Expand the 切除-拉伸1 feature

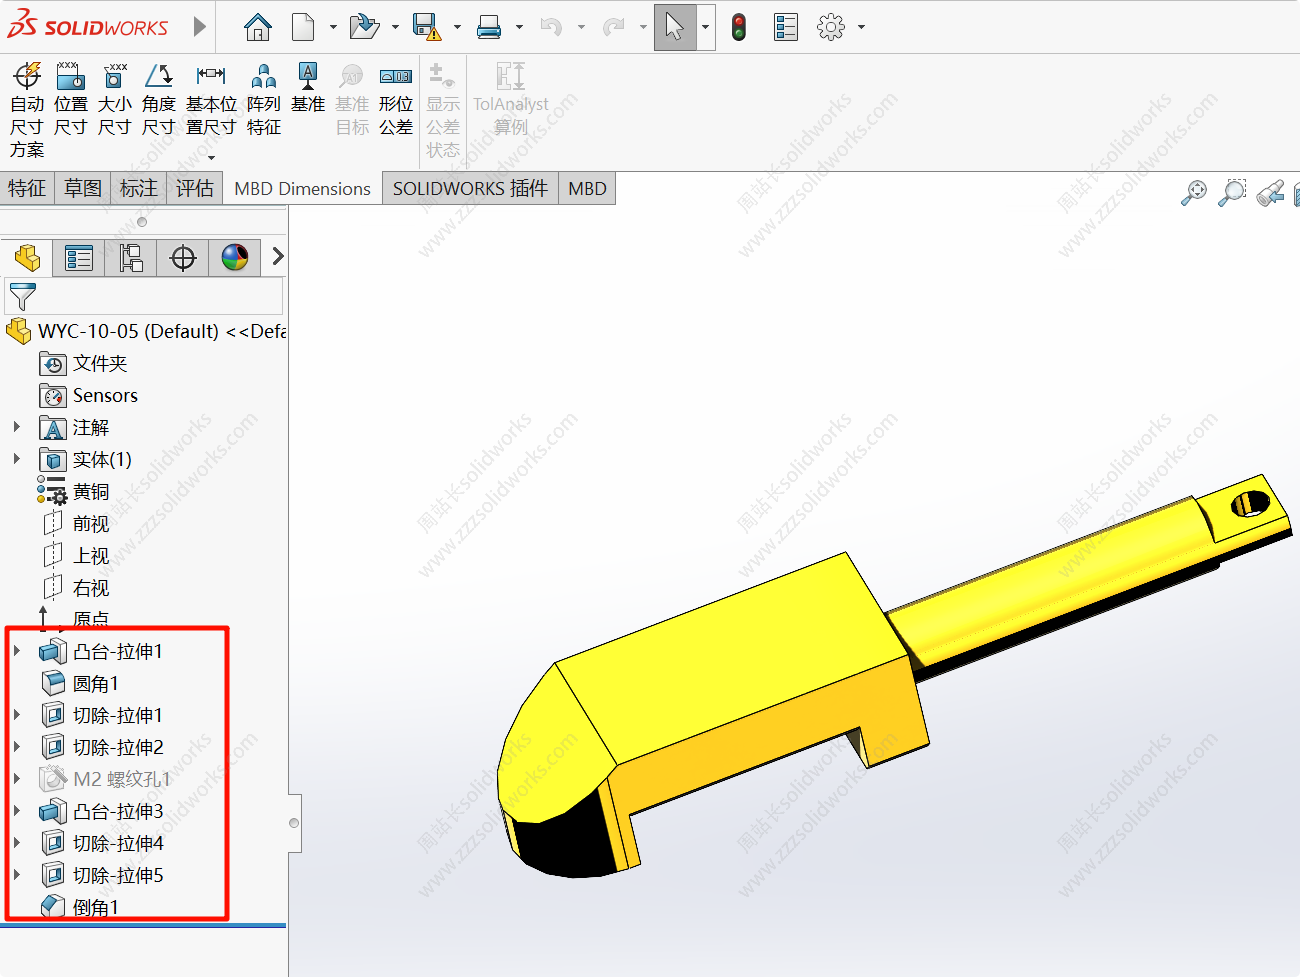click(17, 715)
